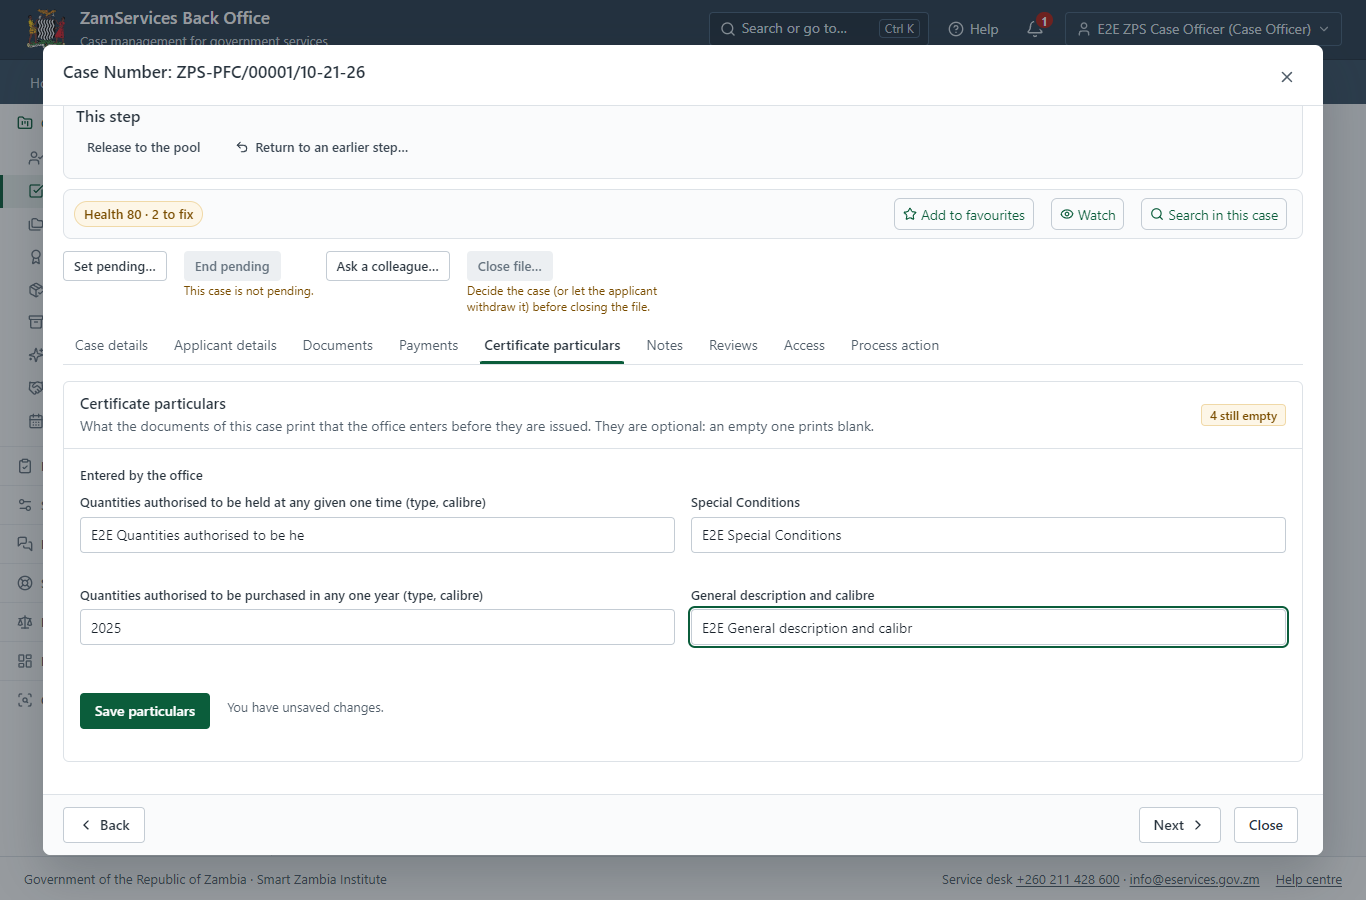
Task: Open Search in this case
Action: coord(1214,214)
